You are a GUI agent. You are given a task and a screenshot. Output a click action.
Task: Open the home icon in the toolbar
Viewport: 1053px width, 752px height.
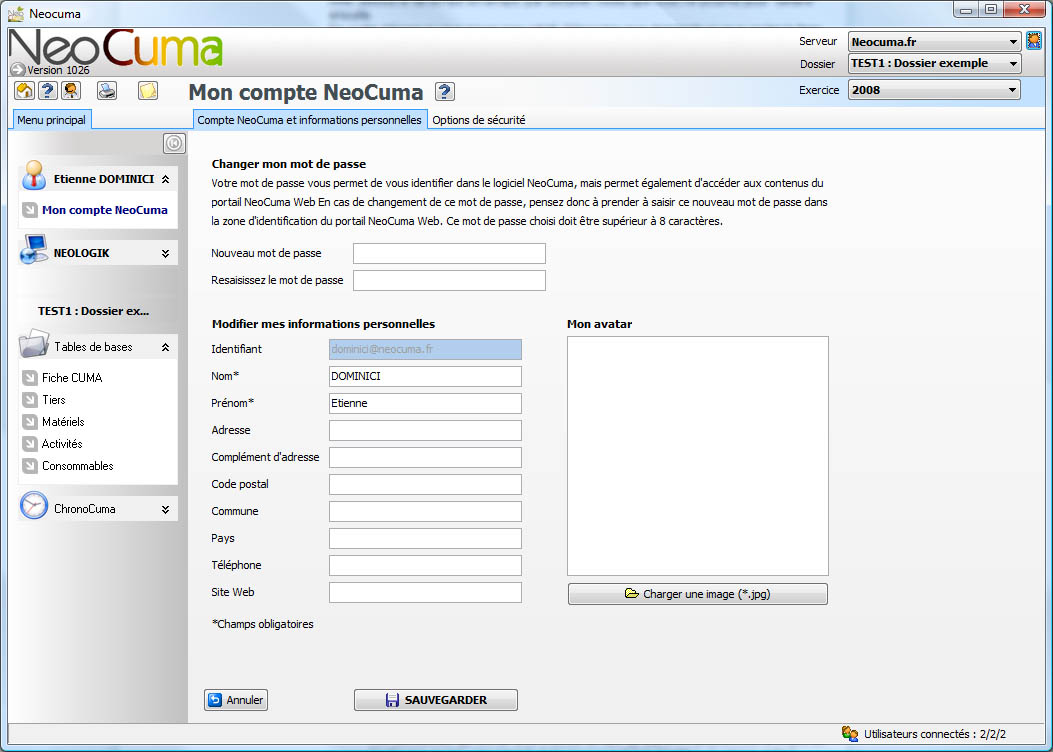coord(24,90)
